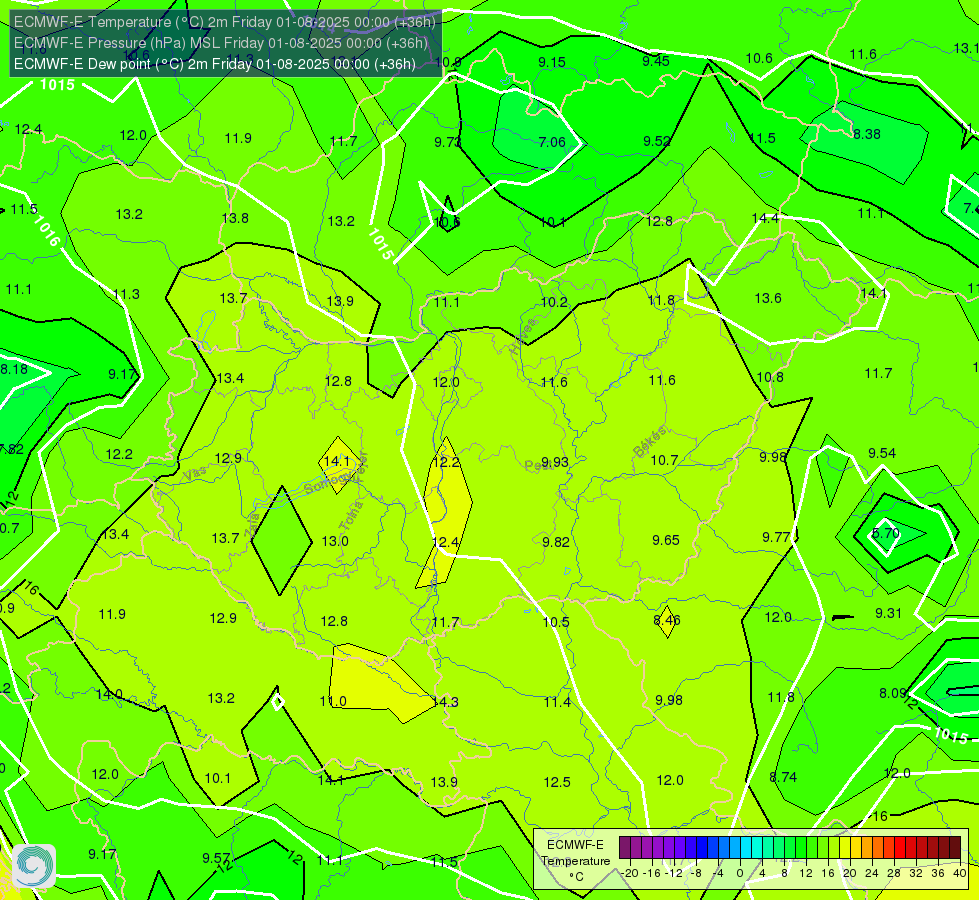
Task: Click the legend tick label -12
Action: click(x=673, y=873)
